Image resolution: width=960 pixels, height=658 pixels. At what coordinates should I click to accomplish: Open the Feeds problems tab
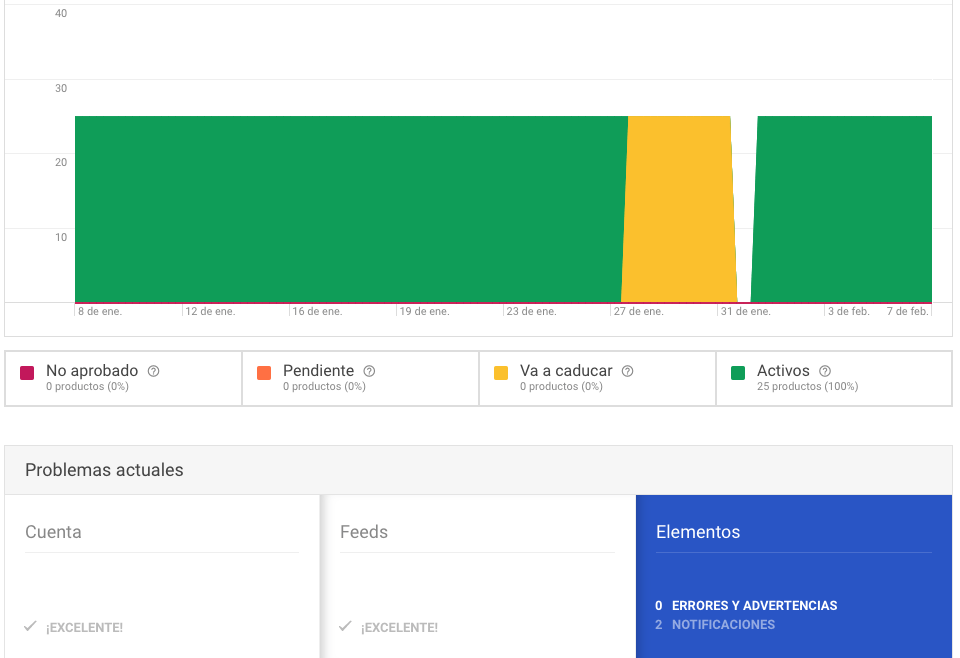pos(478,577)
